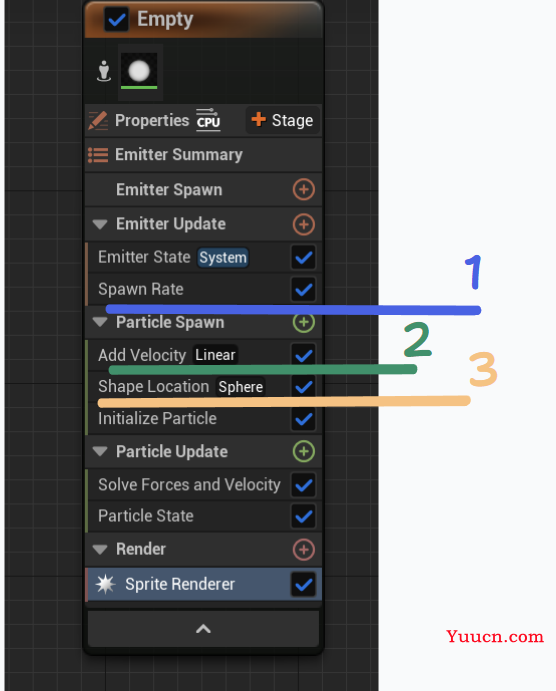Screen dimensions: 556x691
Task: Add module to Particle Spawn
Action: (x=304, y=323)
